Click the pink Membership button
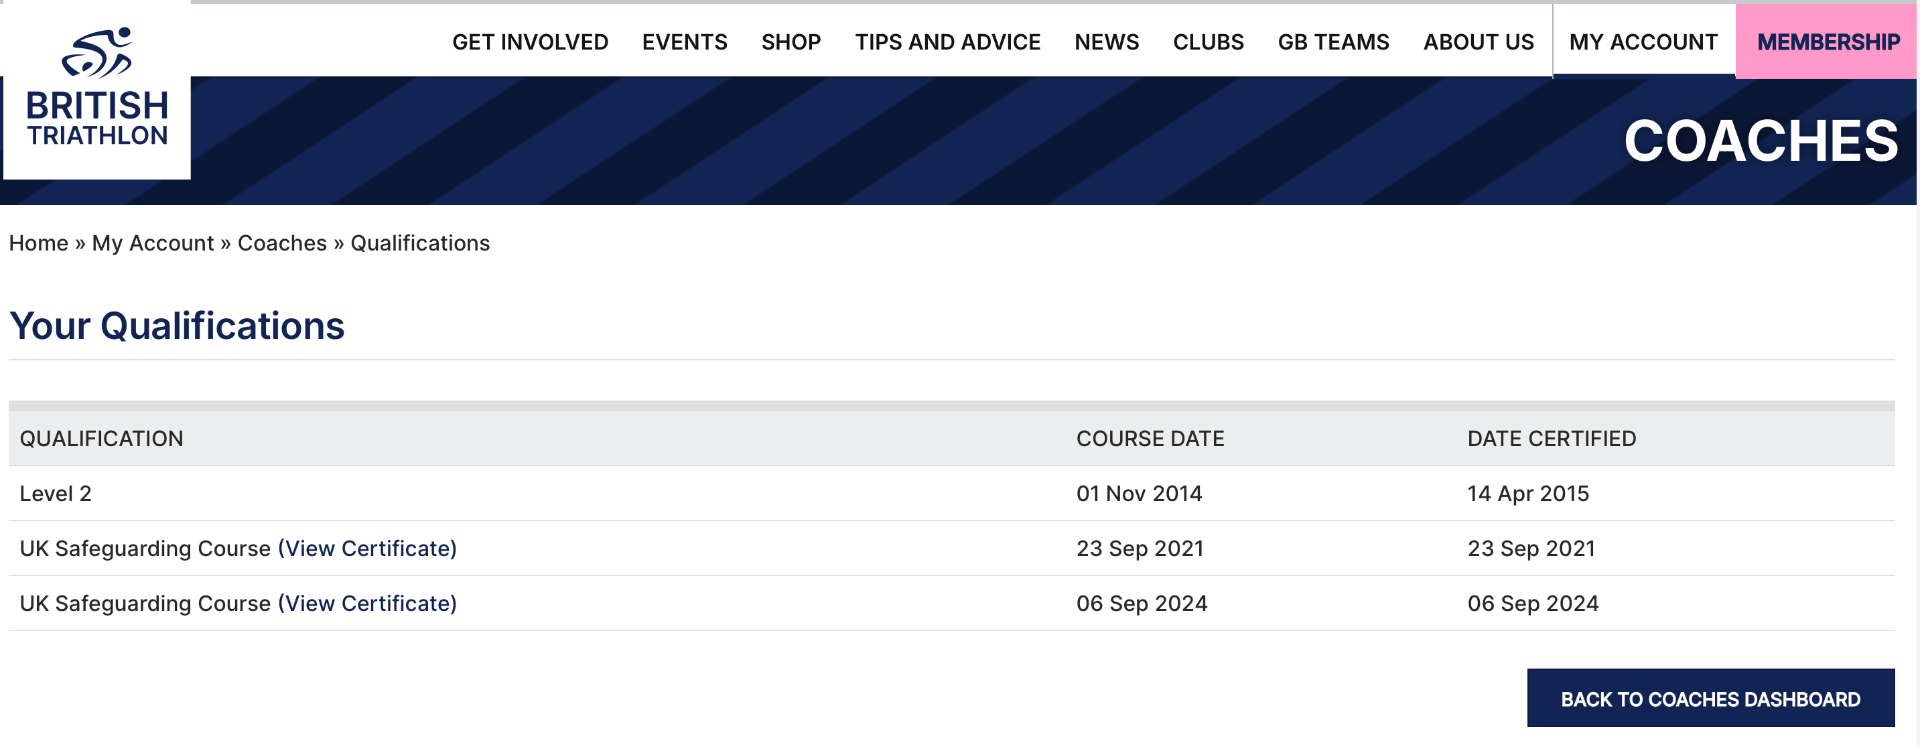 coord(1827,42)
